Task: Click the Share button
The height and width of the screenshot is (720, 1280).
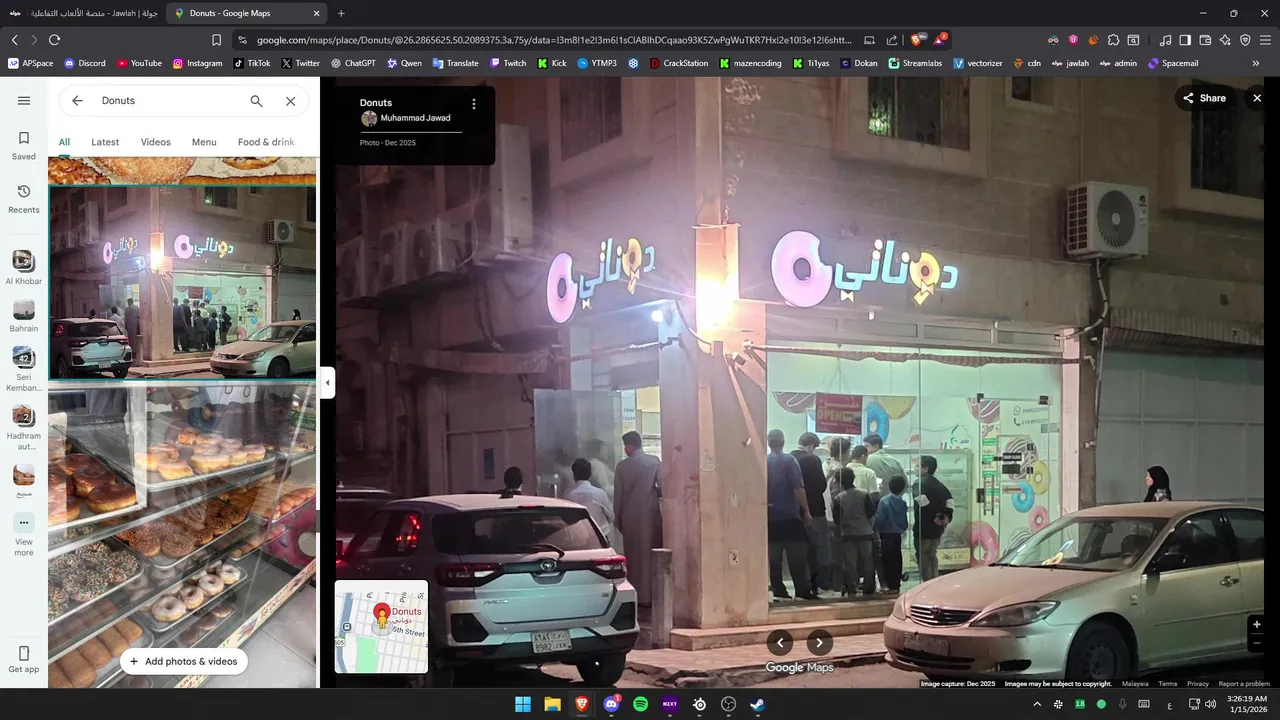Action: click(x=1204, y=98)
